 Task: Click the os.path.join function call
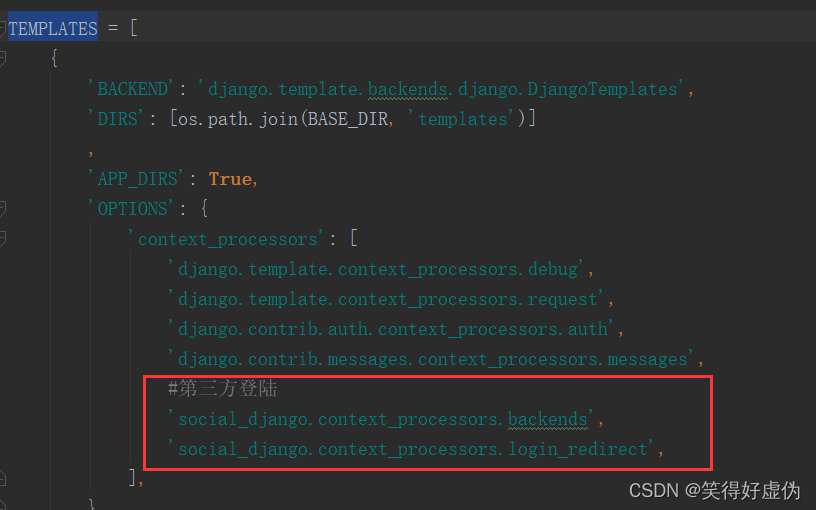click(x=238, y=119)
